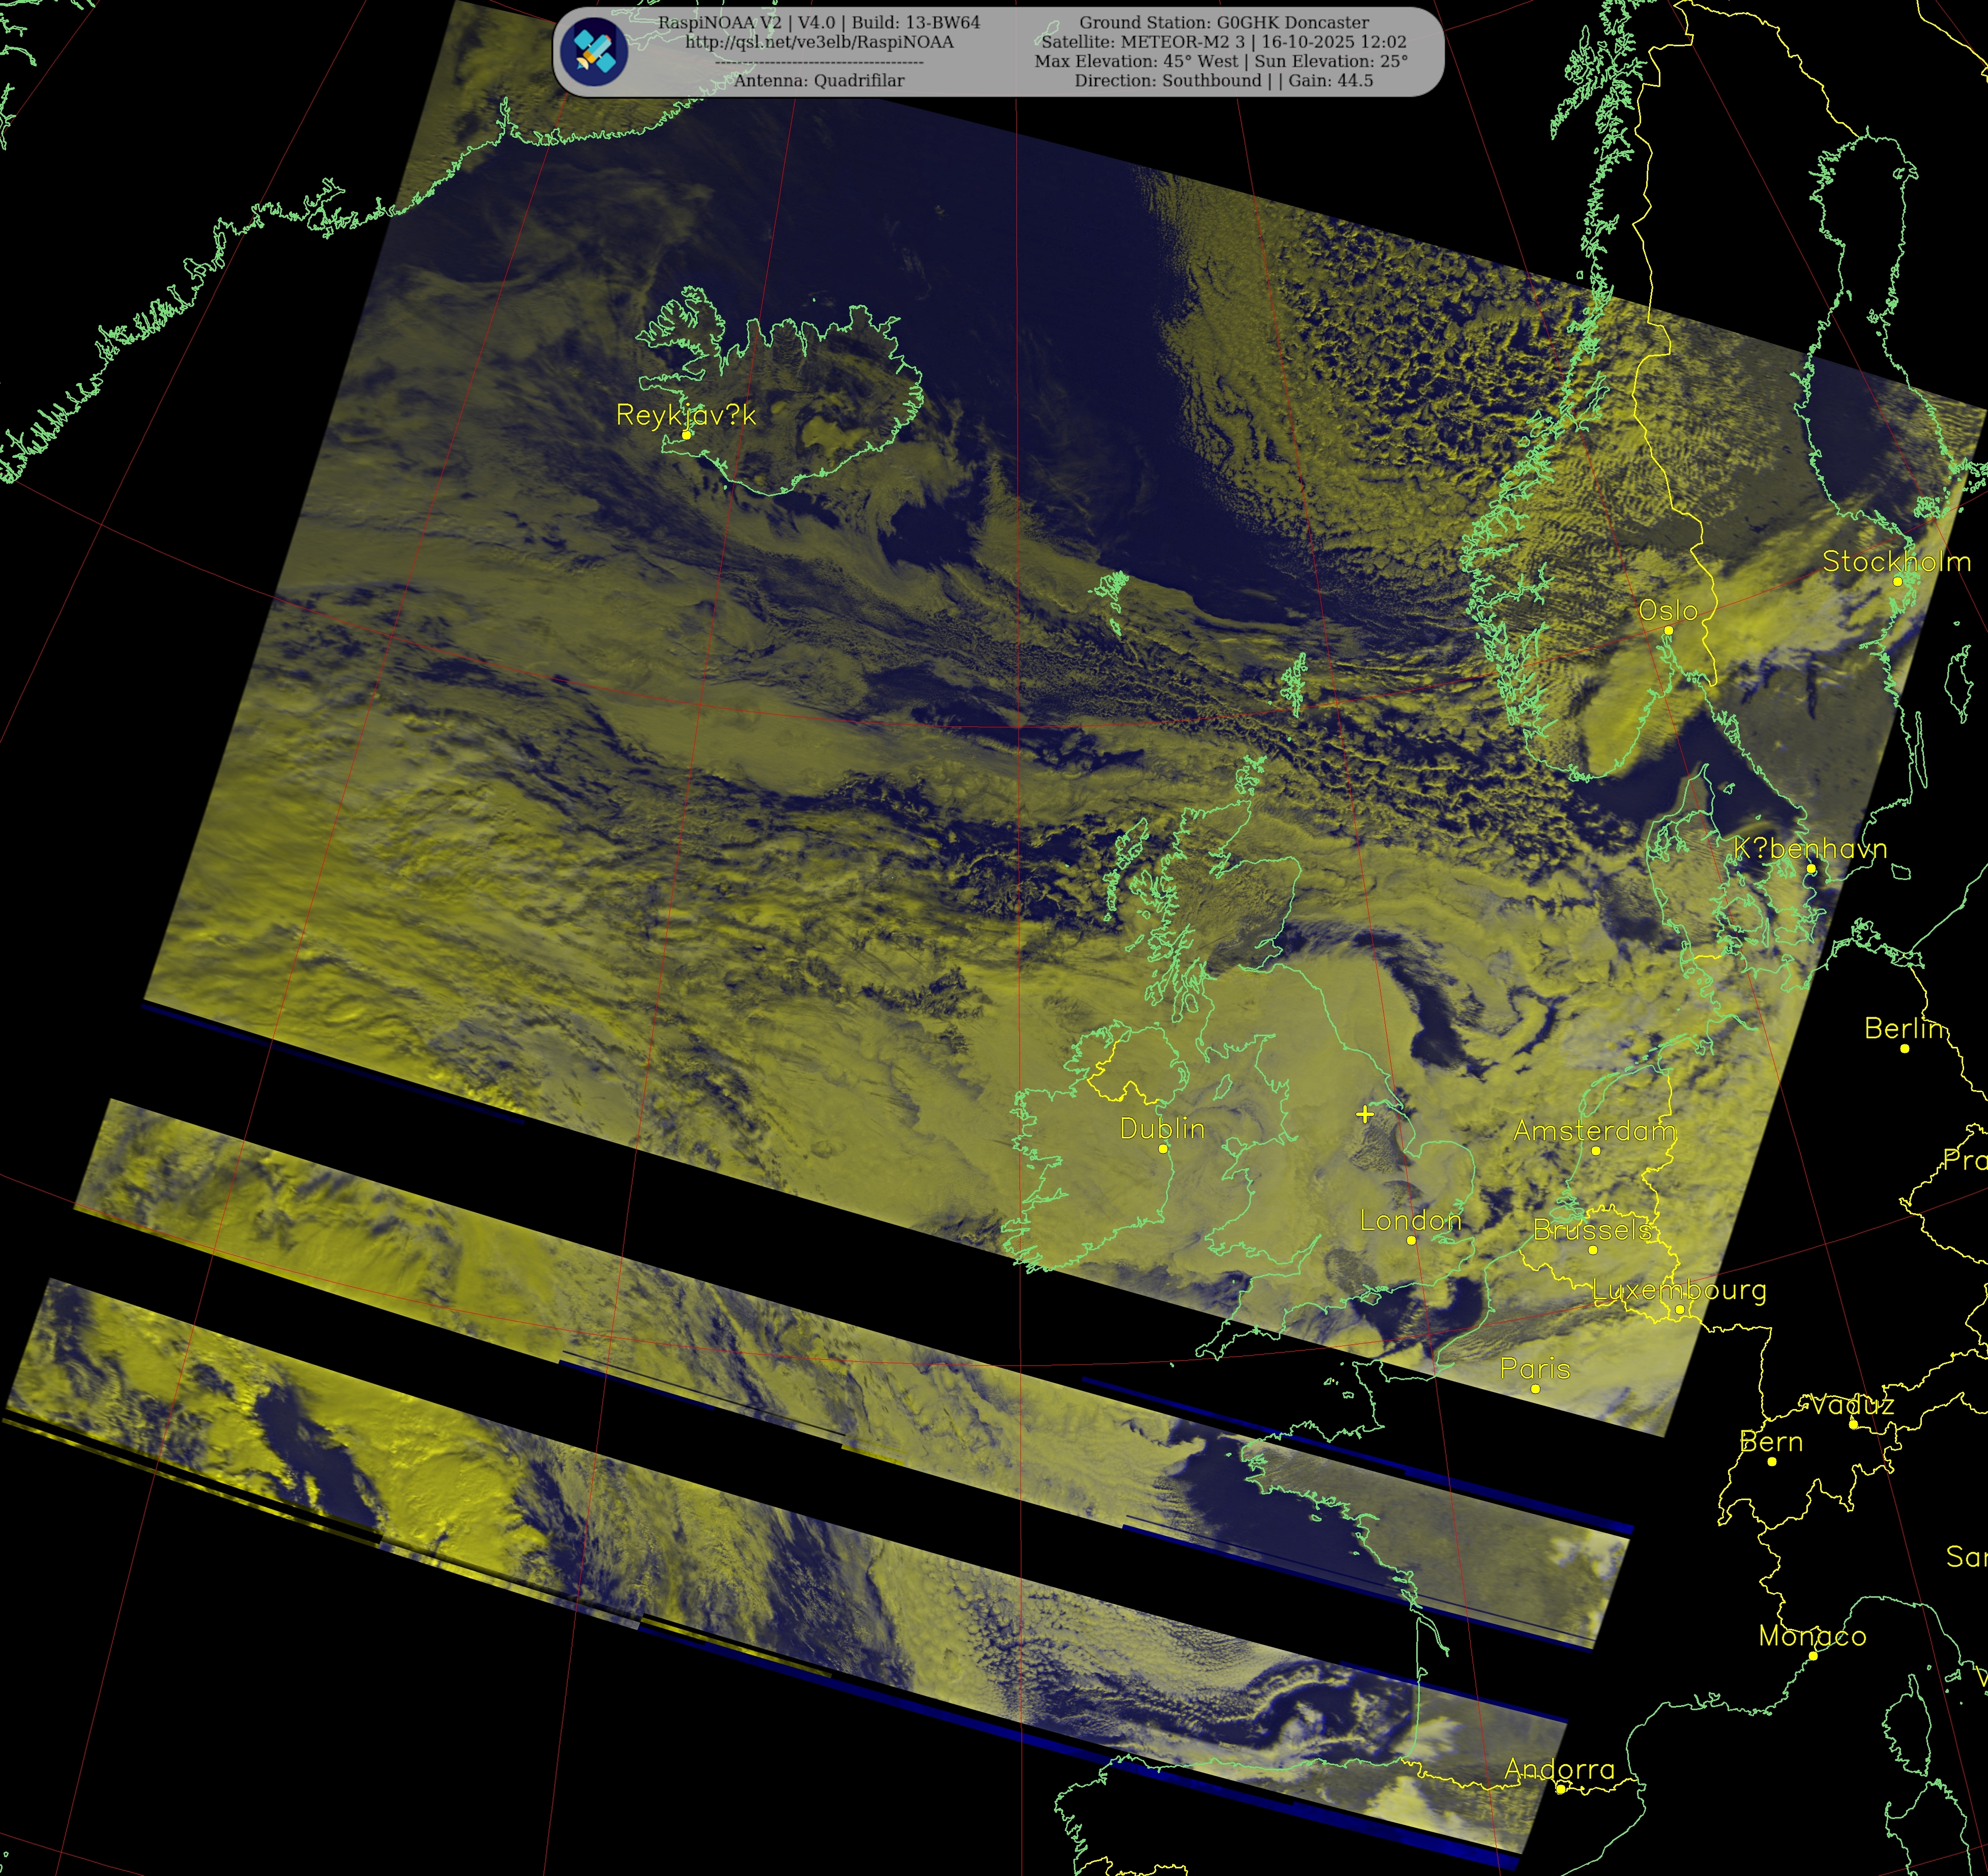The image size is (1988, 1876).
Task: Click the RaspiNOAA satellite logo icon
Action: (x=594, y=51)
